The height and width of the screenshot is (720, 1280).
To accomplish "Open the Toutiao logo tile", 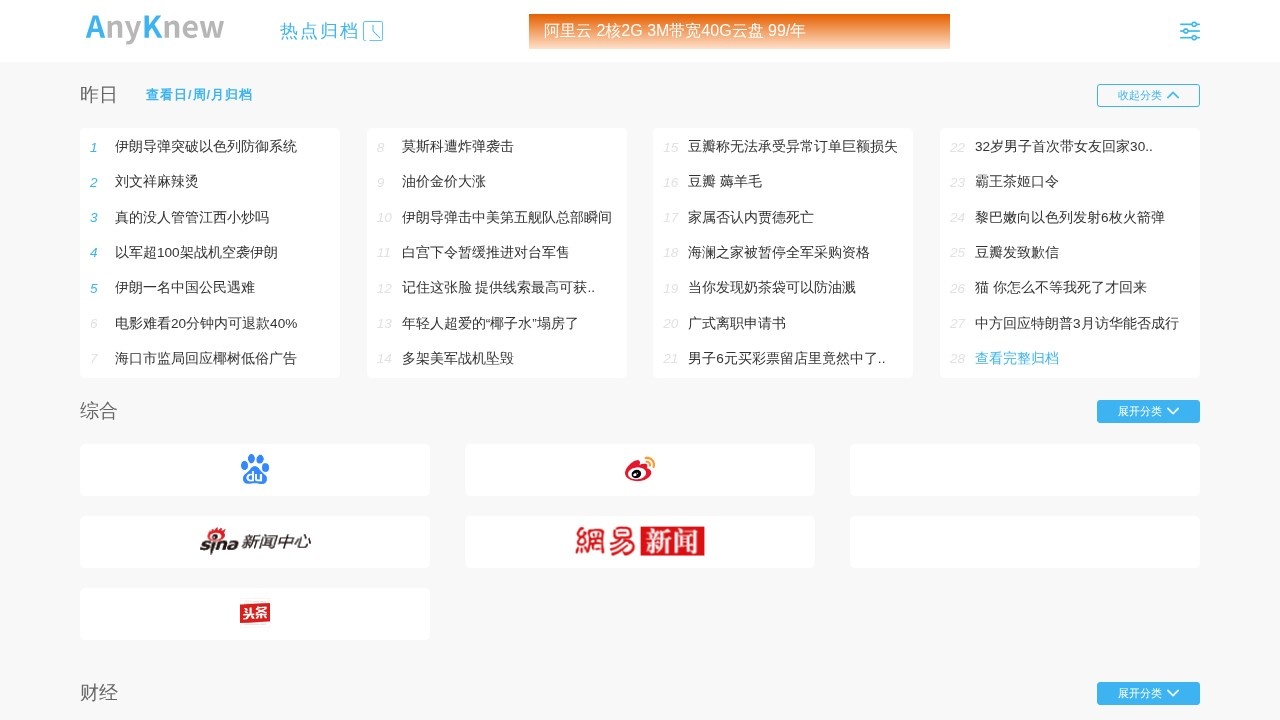I will (x=255, y=613).
